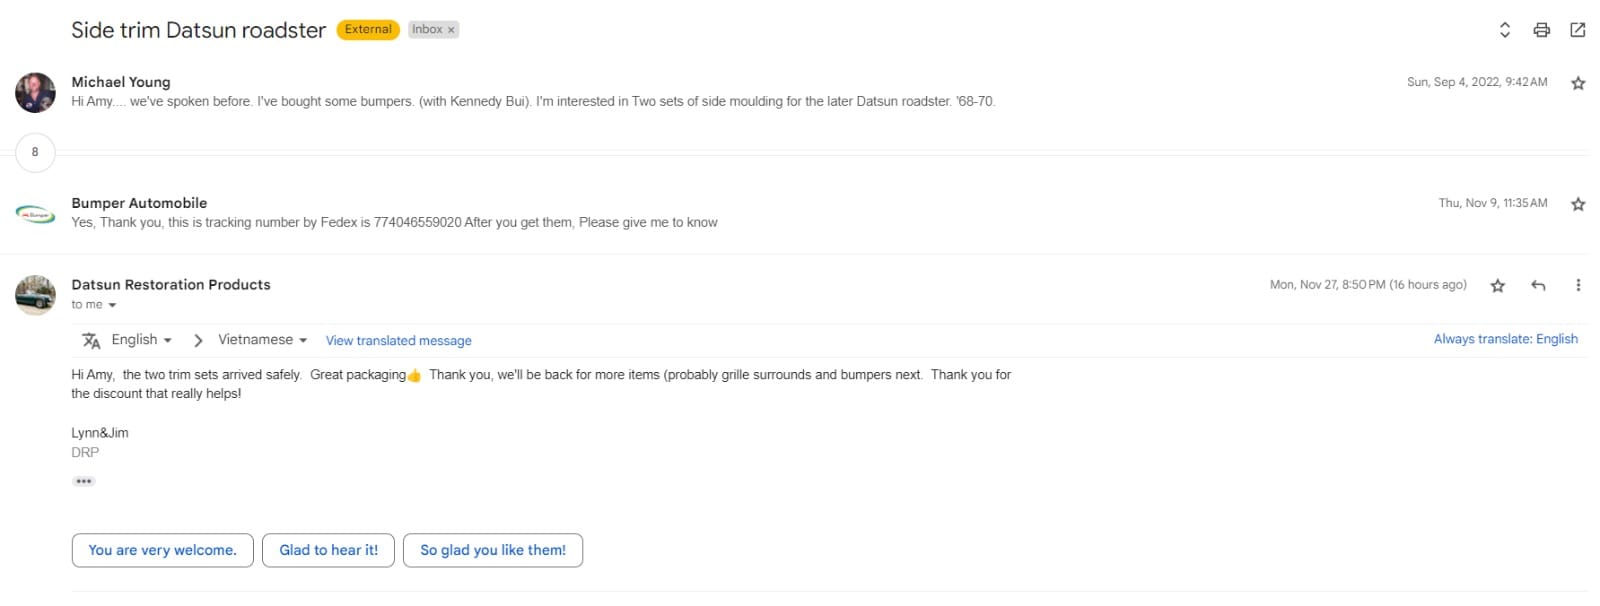The width and height of the screenshot is (1600, 606).
Task: Show trimmed content ellipsis
Action: coord(84,481)
